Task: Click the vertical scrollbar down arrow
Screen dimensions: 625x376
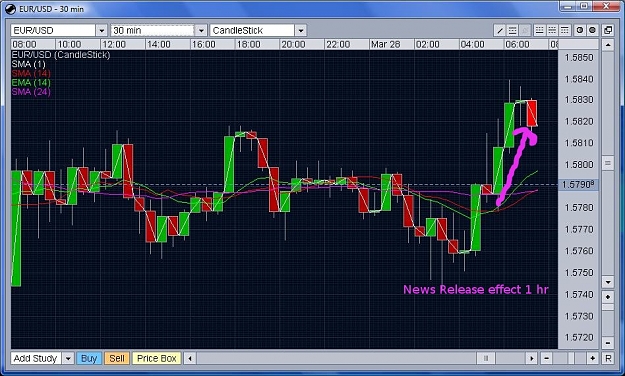Action: point(608,282)
